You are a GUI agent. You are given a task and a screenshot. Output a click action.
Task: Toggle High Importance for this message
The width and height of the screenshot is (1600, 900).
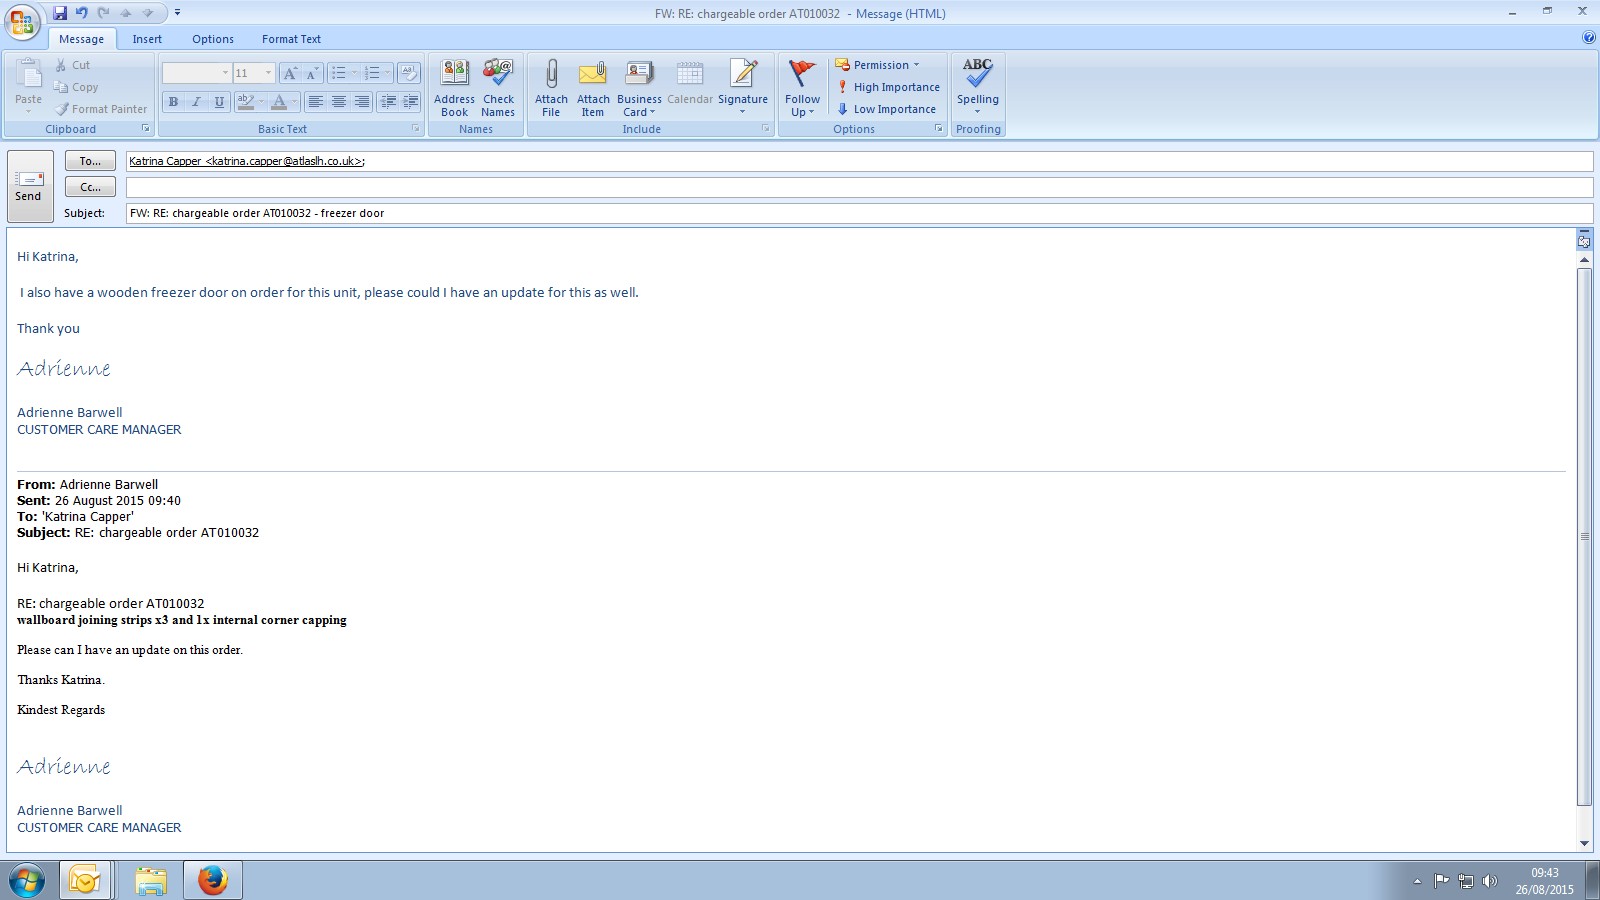tap(888, 87)
